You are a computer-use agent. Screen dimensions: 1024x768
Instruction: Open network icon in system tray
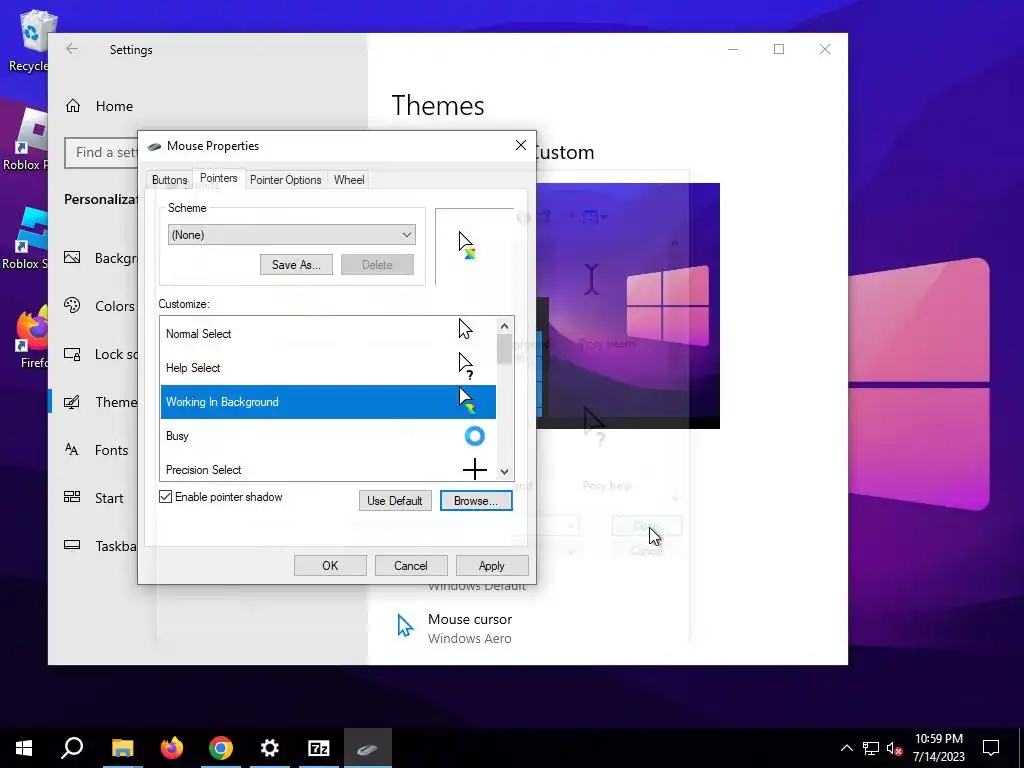pos(871,748)
